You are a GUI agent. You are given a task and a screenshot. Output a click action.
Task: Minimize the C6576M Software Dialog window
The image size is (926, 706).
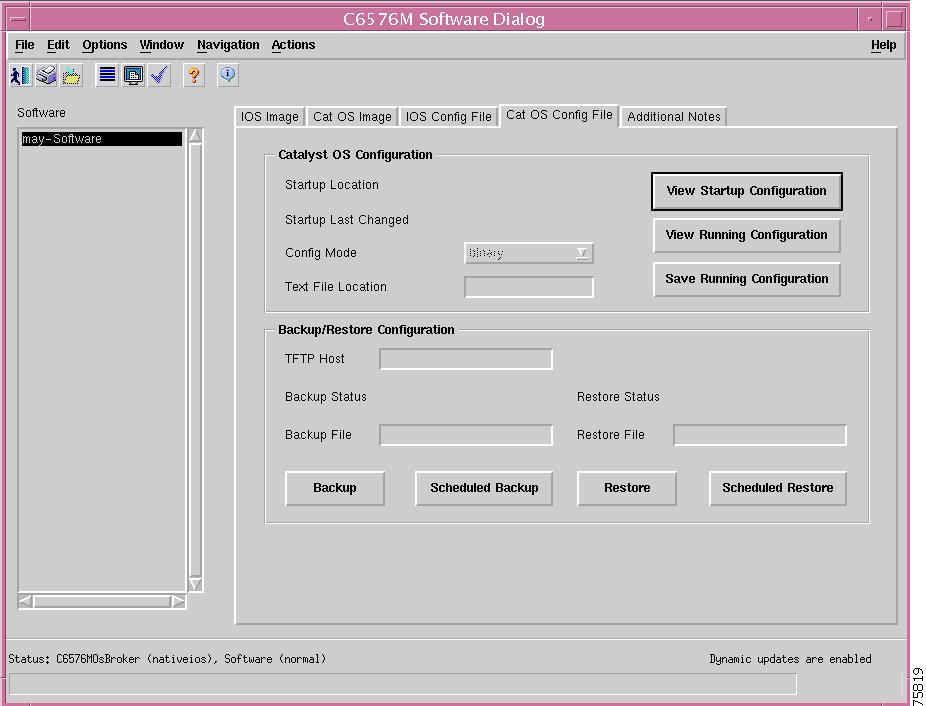869,19
